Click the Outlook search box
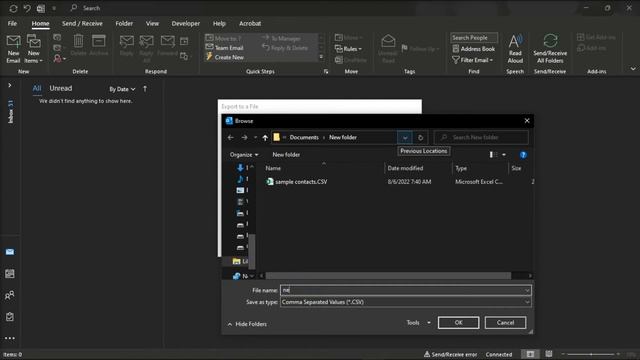 91,8
